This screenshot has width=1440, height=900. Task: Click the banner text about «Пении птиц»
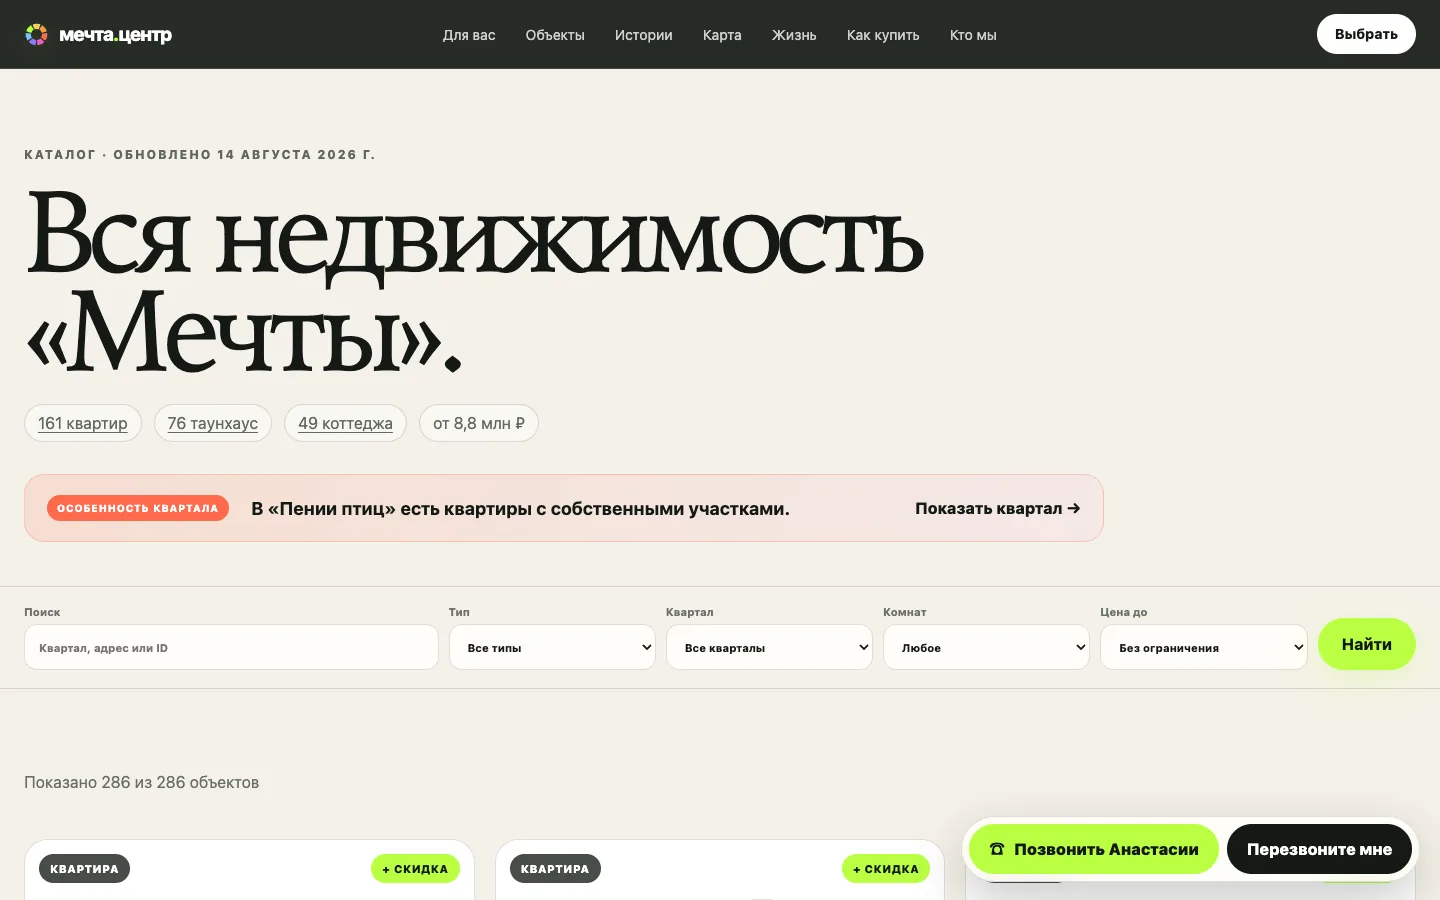520,508
